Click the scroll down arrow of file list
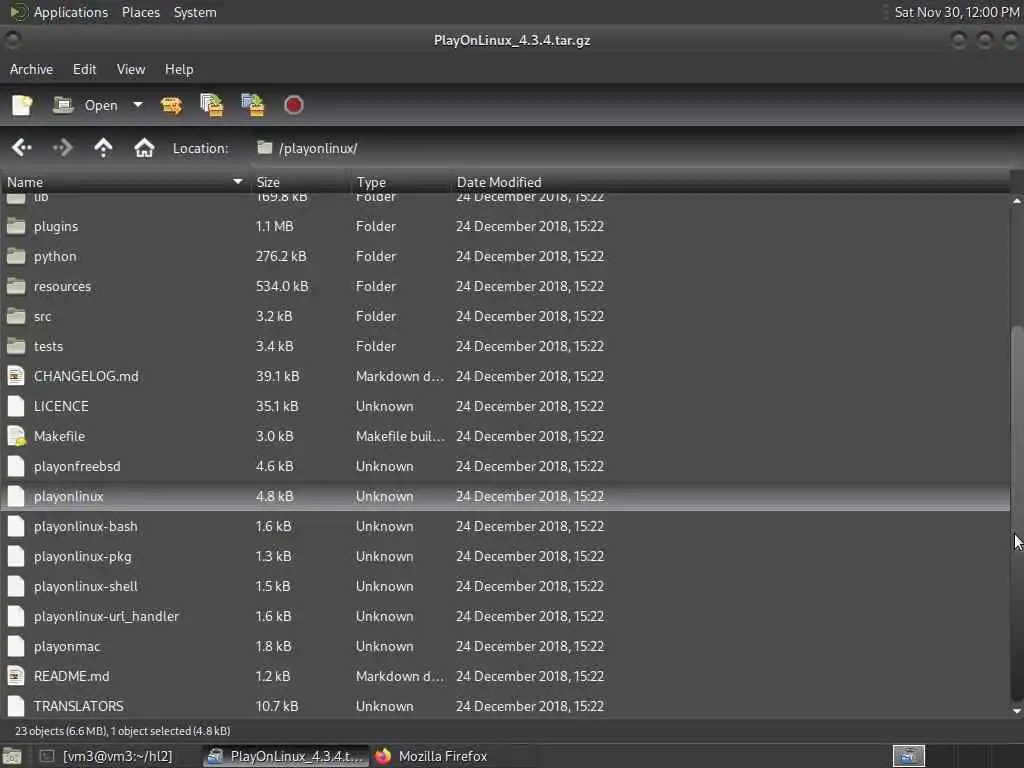The height and width of the screenshot is (768, 1024). [1017, 711]
